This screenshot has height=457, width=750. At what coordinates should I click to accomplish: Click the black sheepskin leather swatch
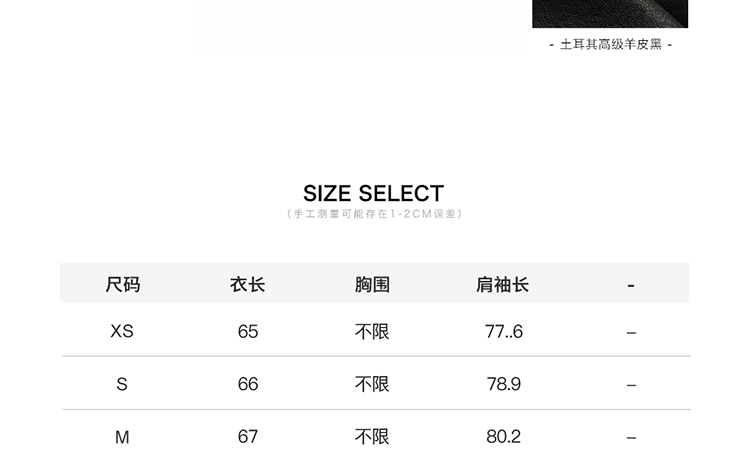610,14
